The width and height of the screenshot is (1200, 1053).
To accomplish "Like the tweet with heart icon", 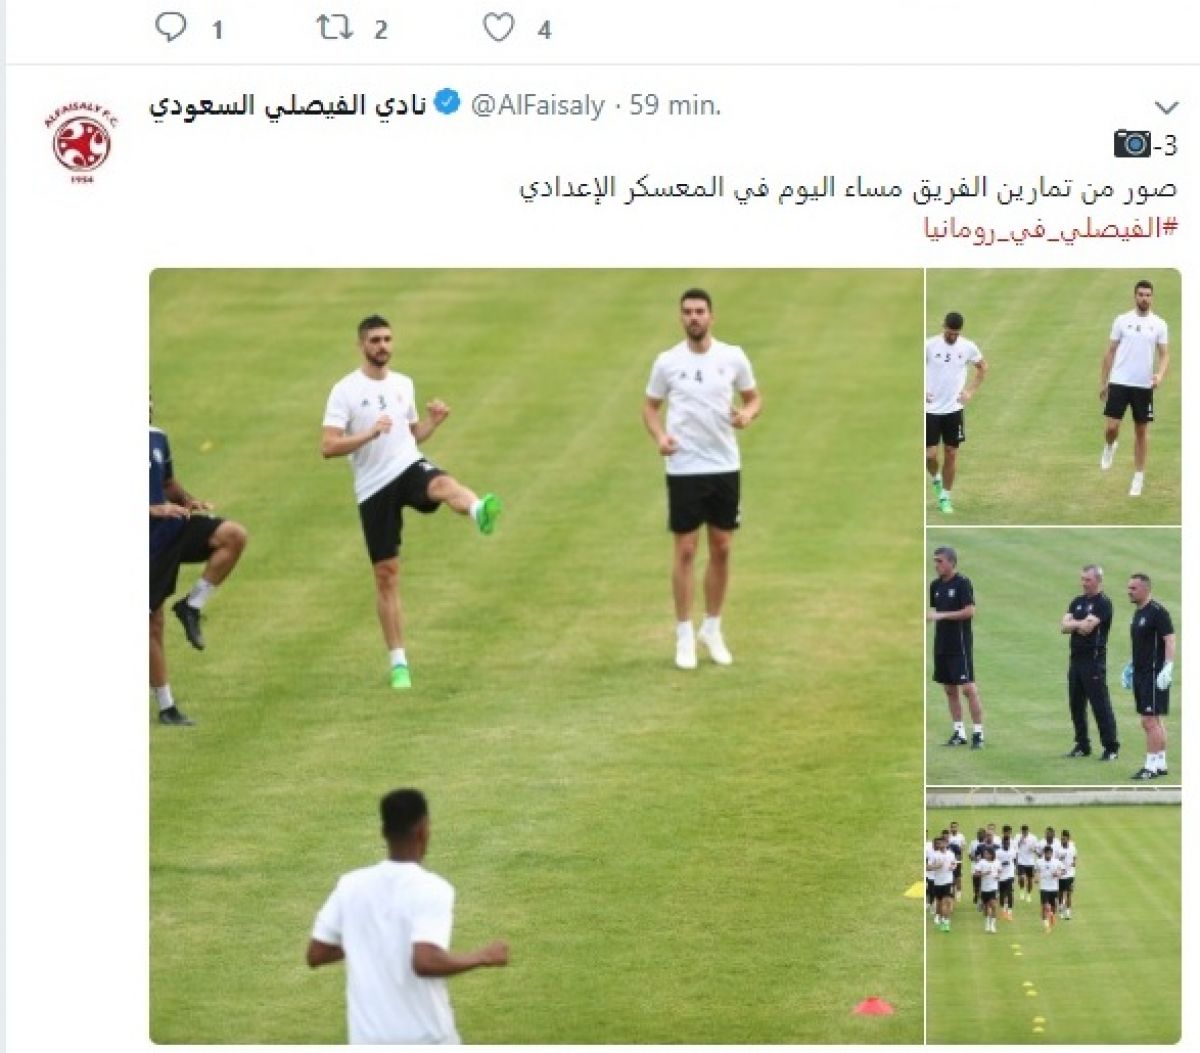I will [x=498, y=28].
